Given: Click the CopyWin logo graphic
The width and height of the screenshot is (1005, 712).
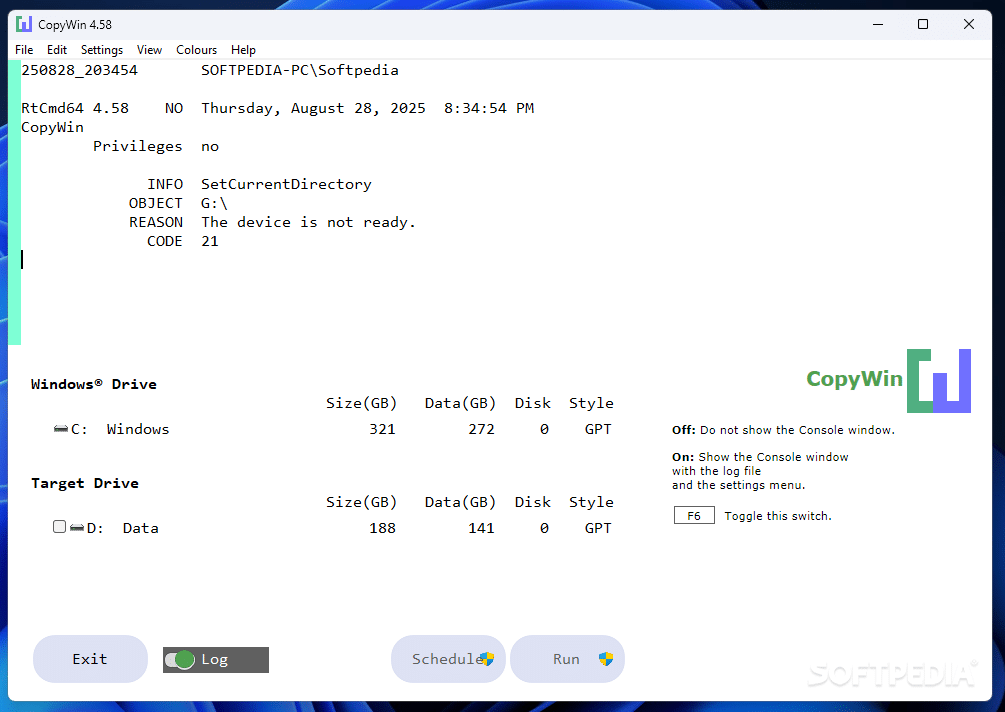Looking at the screenshot, I should coord(938,381).
